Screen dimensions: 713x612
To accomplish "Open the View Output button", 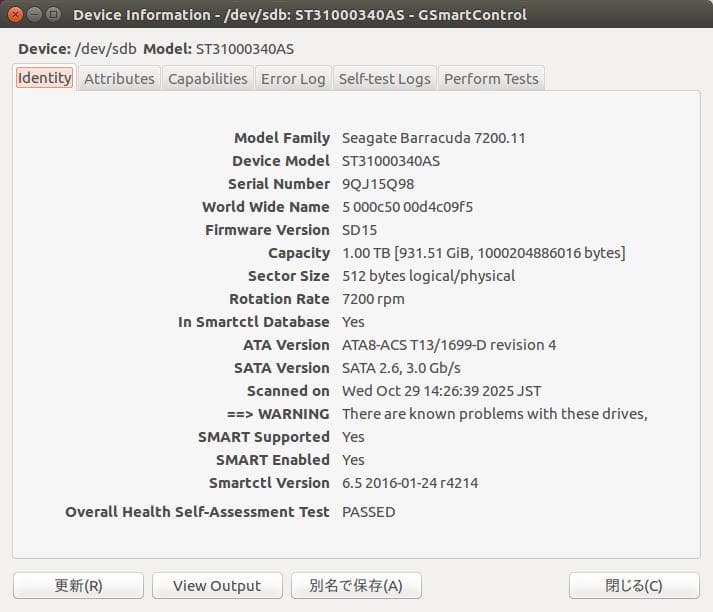I will click(x=217, y=585).
